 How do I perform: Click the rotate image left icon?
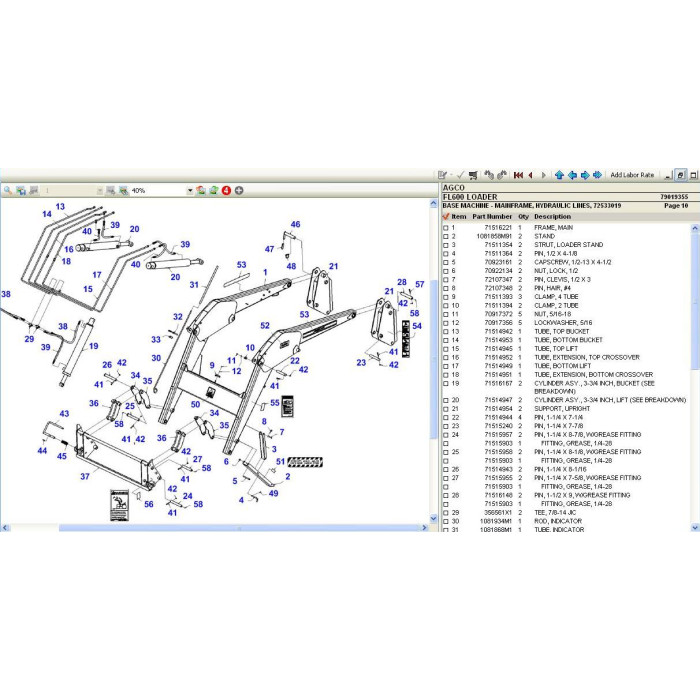[x=201, y=191]
